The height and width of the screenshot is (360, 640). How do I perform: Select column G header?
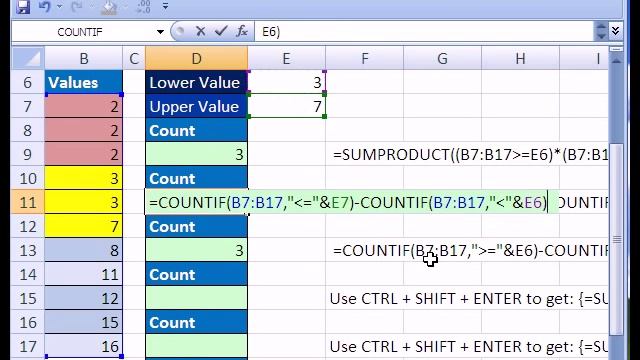pyautogui.click(x=442, y=59)
